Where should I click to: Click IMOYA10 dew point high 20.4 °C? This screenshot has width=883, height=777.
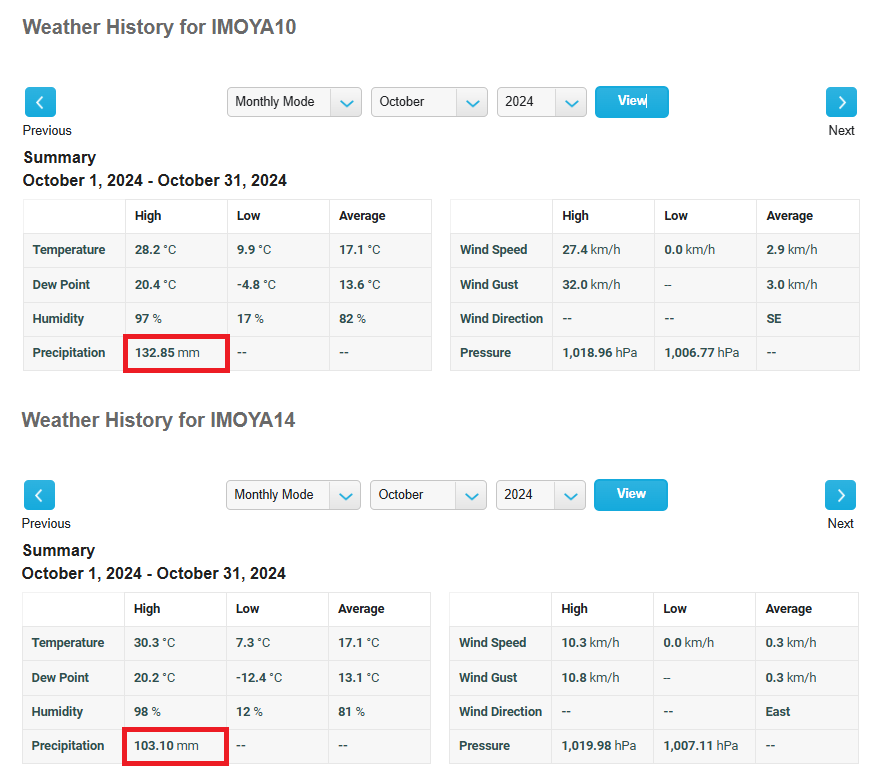tap(155, 285)
